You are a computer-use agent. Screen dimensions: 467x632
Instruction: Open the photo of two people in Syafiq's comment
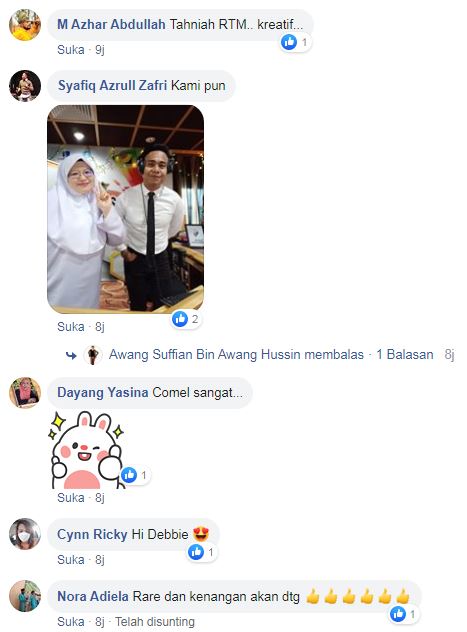click(x=125, y=209)
